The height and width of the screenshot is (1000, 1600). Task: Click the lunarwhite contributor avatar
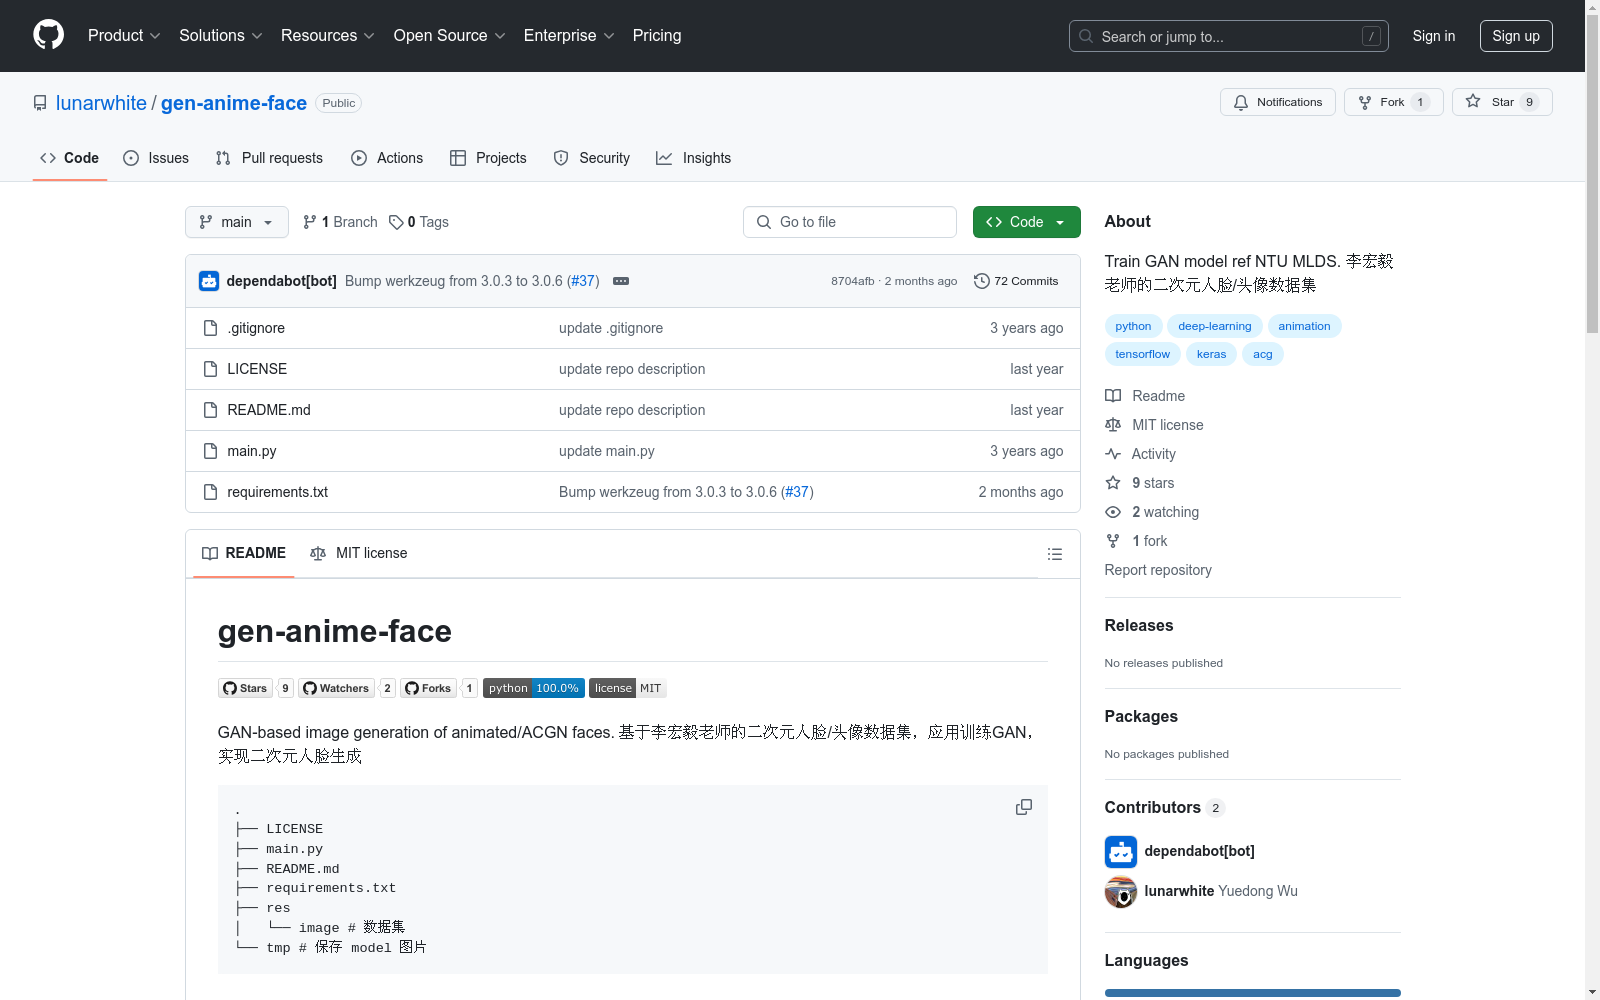click(x=1121, y=892)
